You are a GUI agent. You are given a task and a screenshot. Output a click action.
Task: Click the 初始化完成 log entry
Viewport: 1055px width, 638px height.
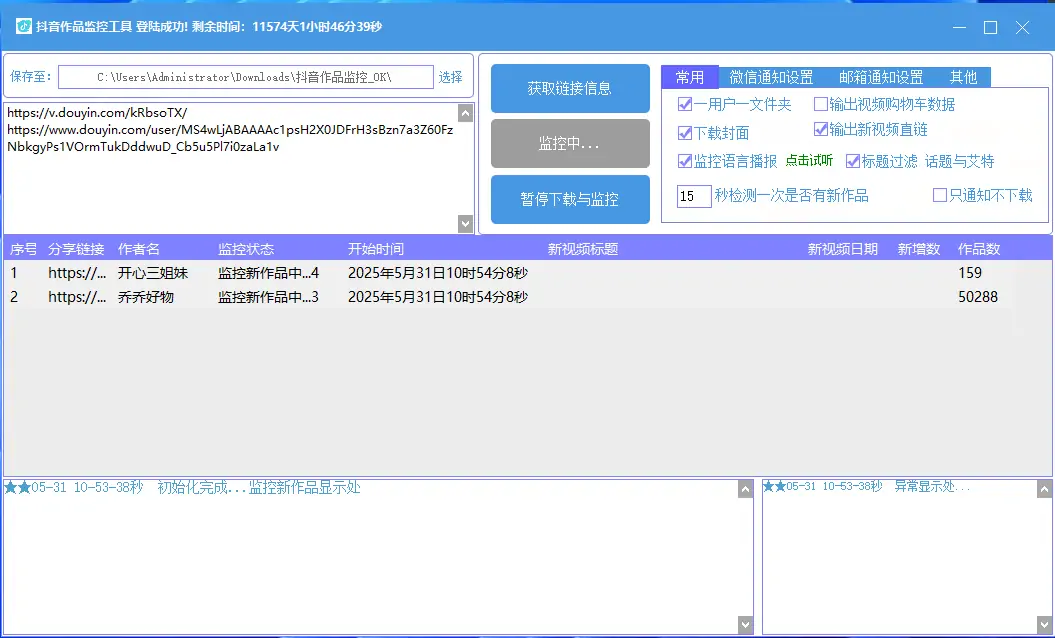pos(182,487)
